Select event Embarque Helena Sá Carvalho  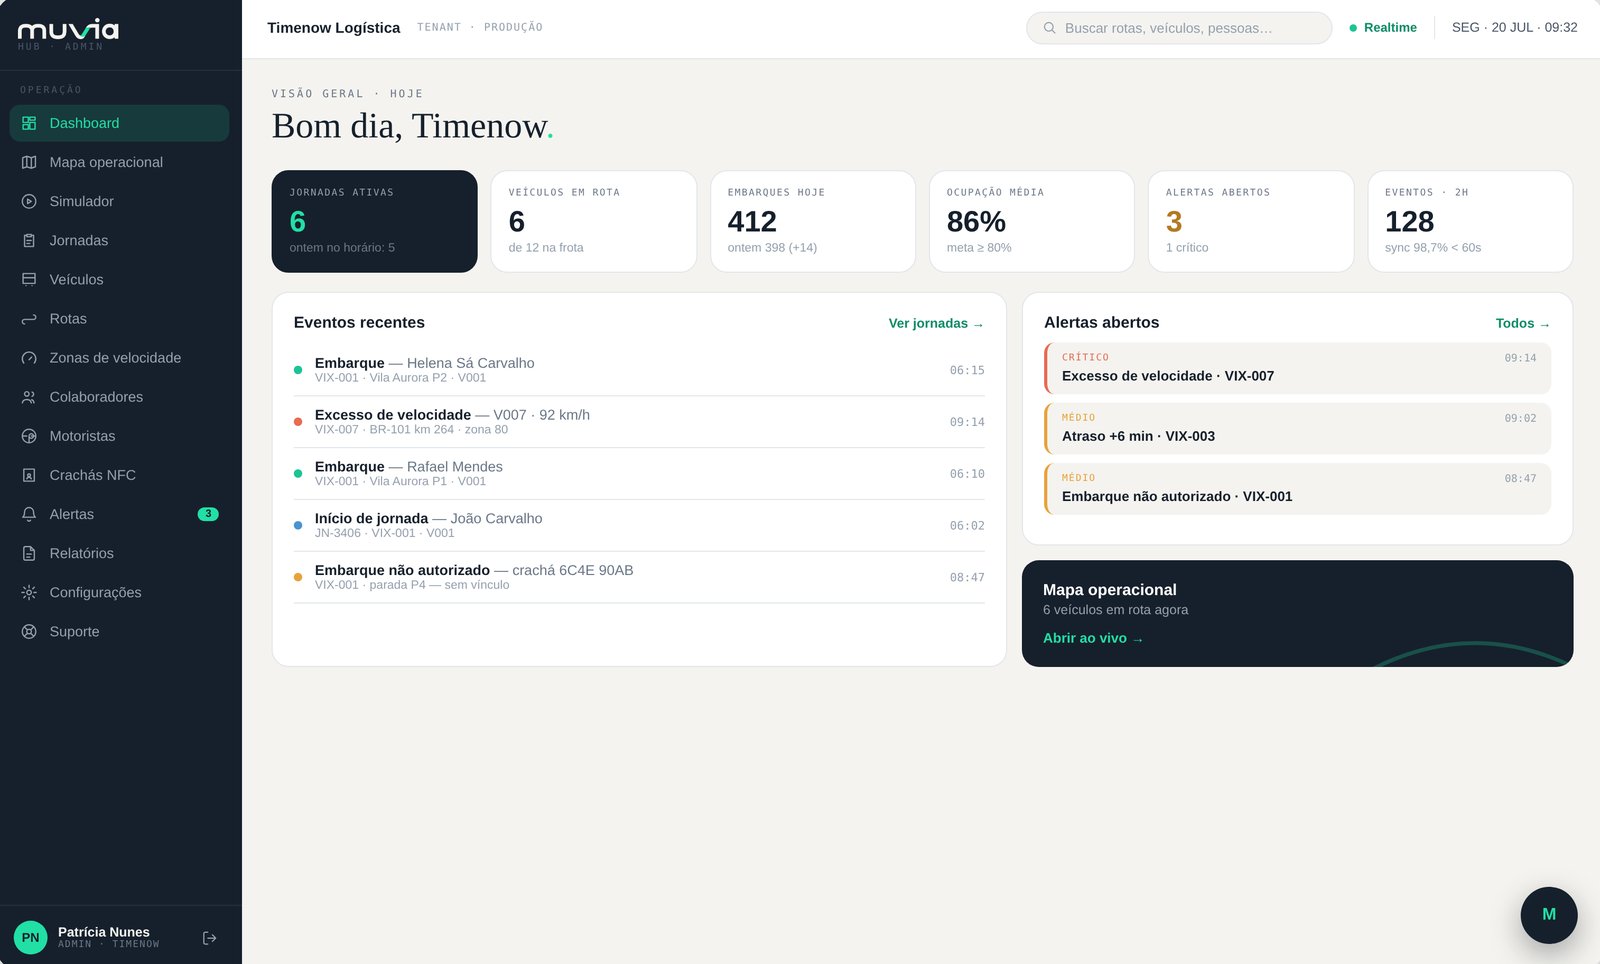click(x=639, y=370)
